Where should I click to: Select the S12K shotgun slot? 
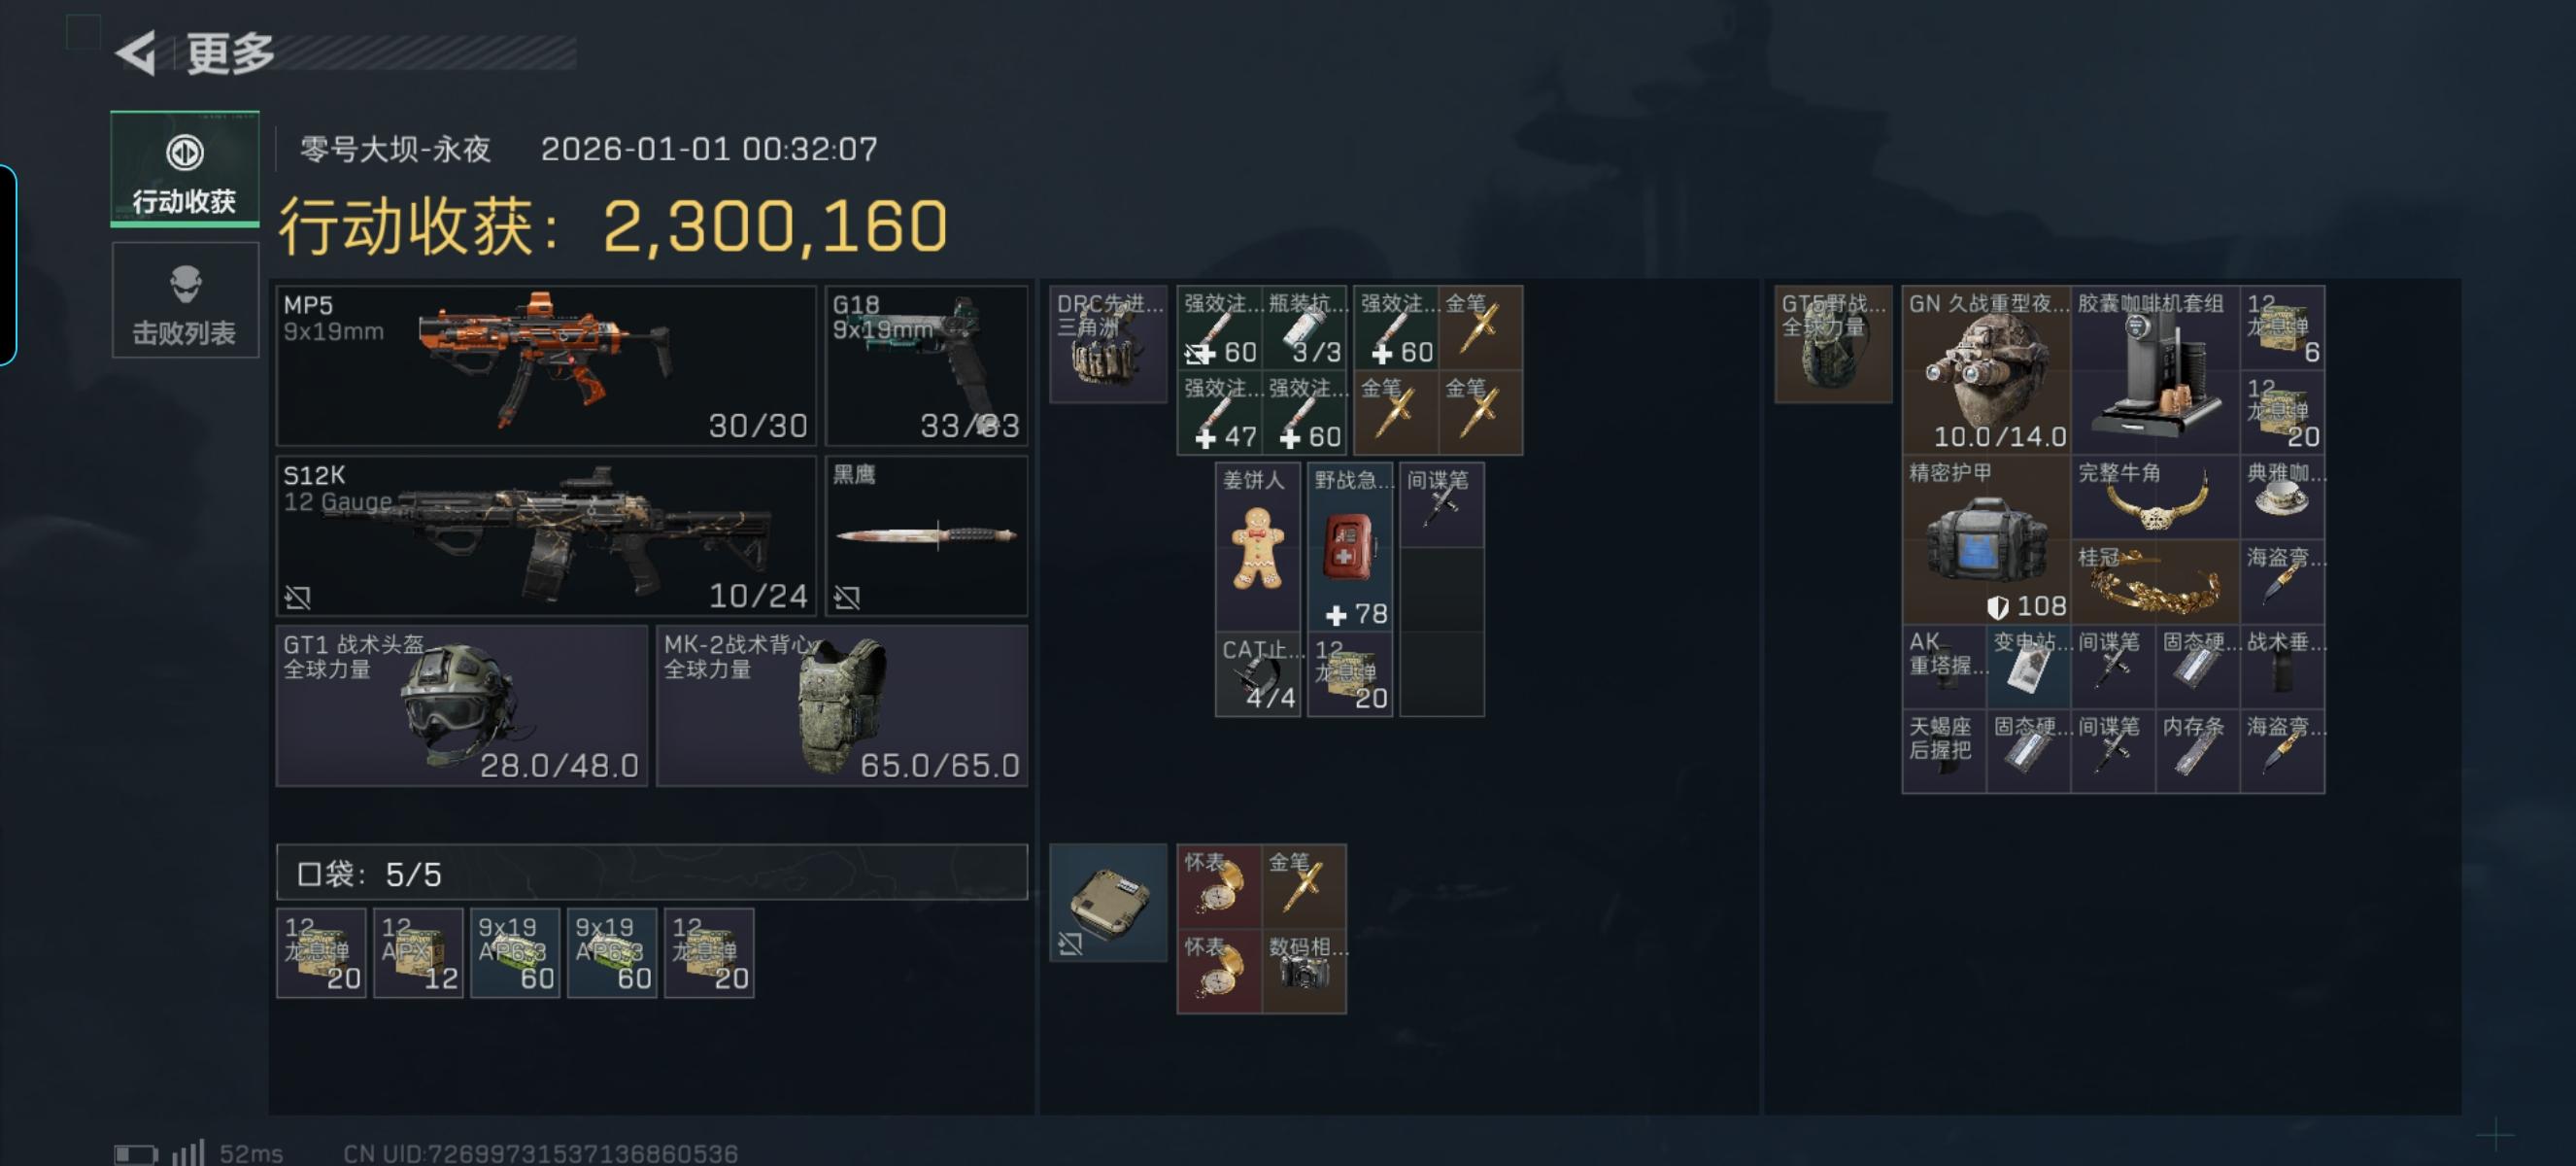coord(546,536)
